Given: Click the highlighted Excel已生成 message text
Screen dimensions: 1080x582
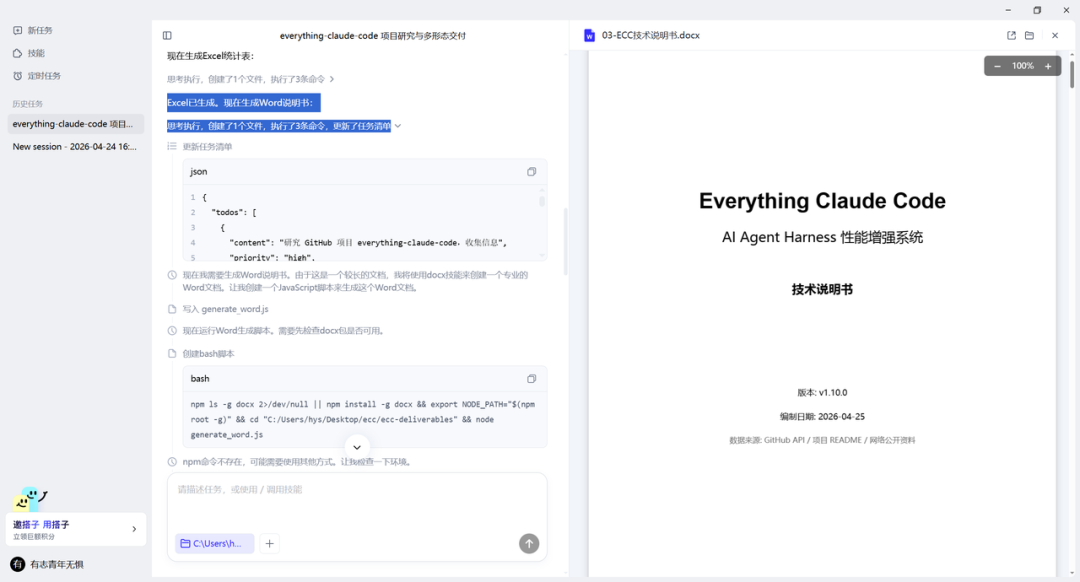Looking at the screenshot, I should (243, 103).
